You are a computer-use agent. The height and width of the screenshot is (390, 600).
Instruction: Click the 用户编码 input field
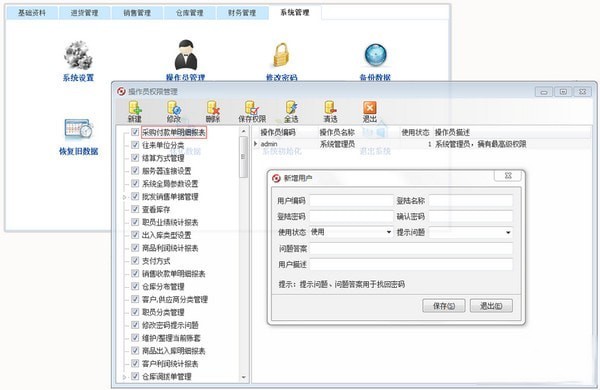[351, 201]
